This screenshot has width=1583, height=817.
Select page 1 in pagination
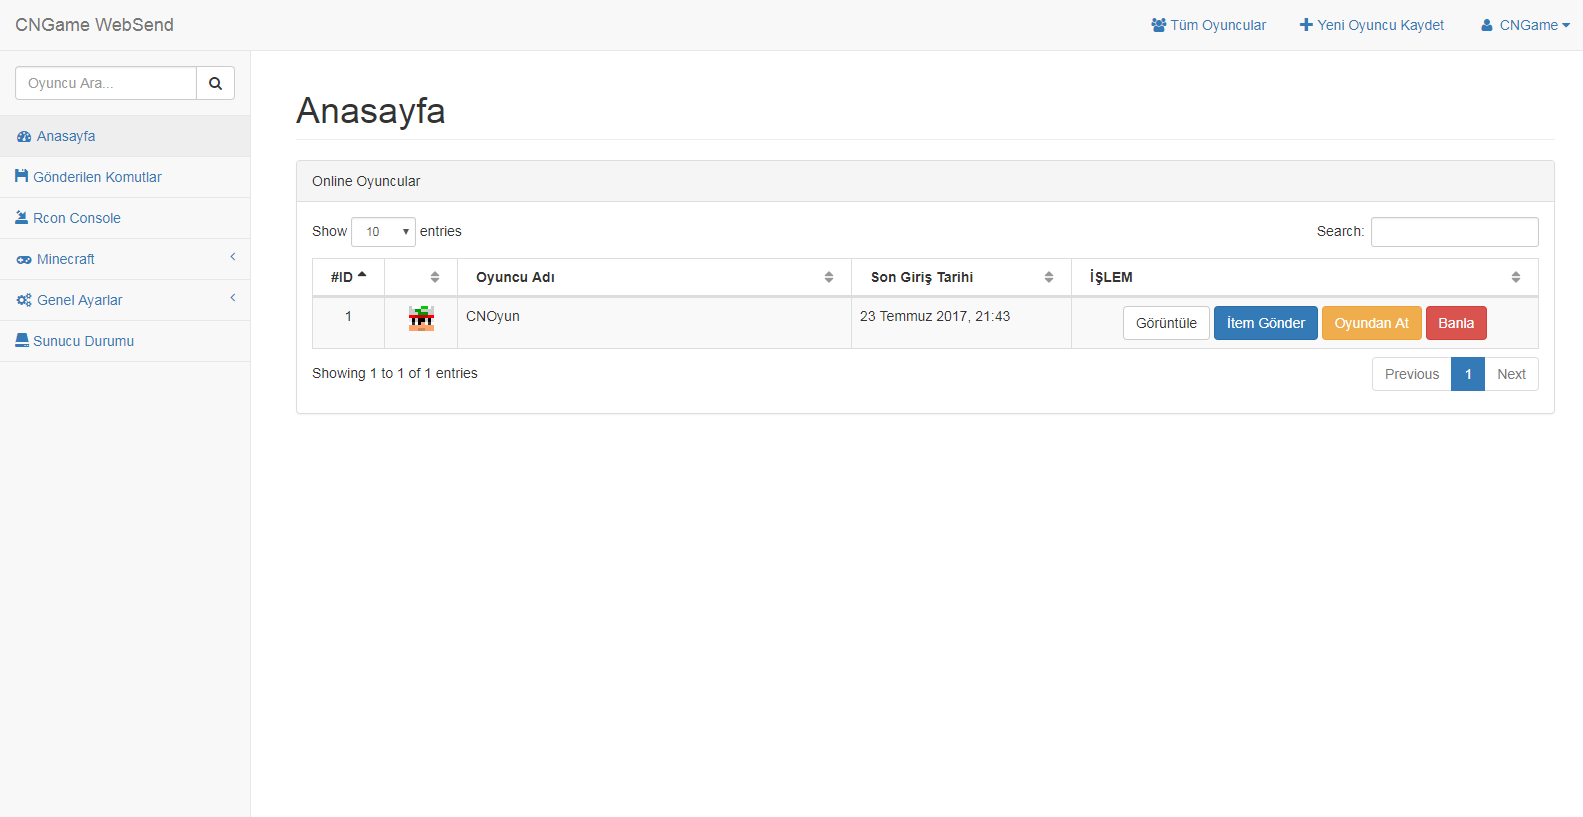(x=1468, y=374)
